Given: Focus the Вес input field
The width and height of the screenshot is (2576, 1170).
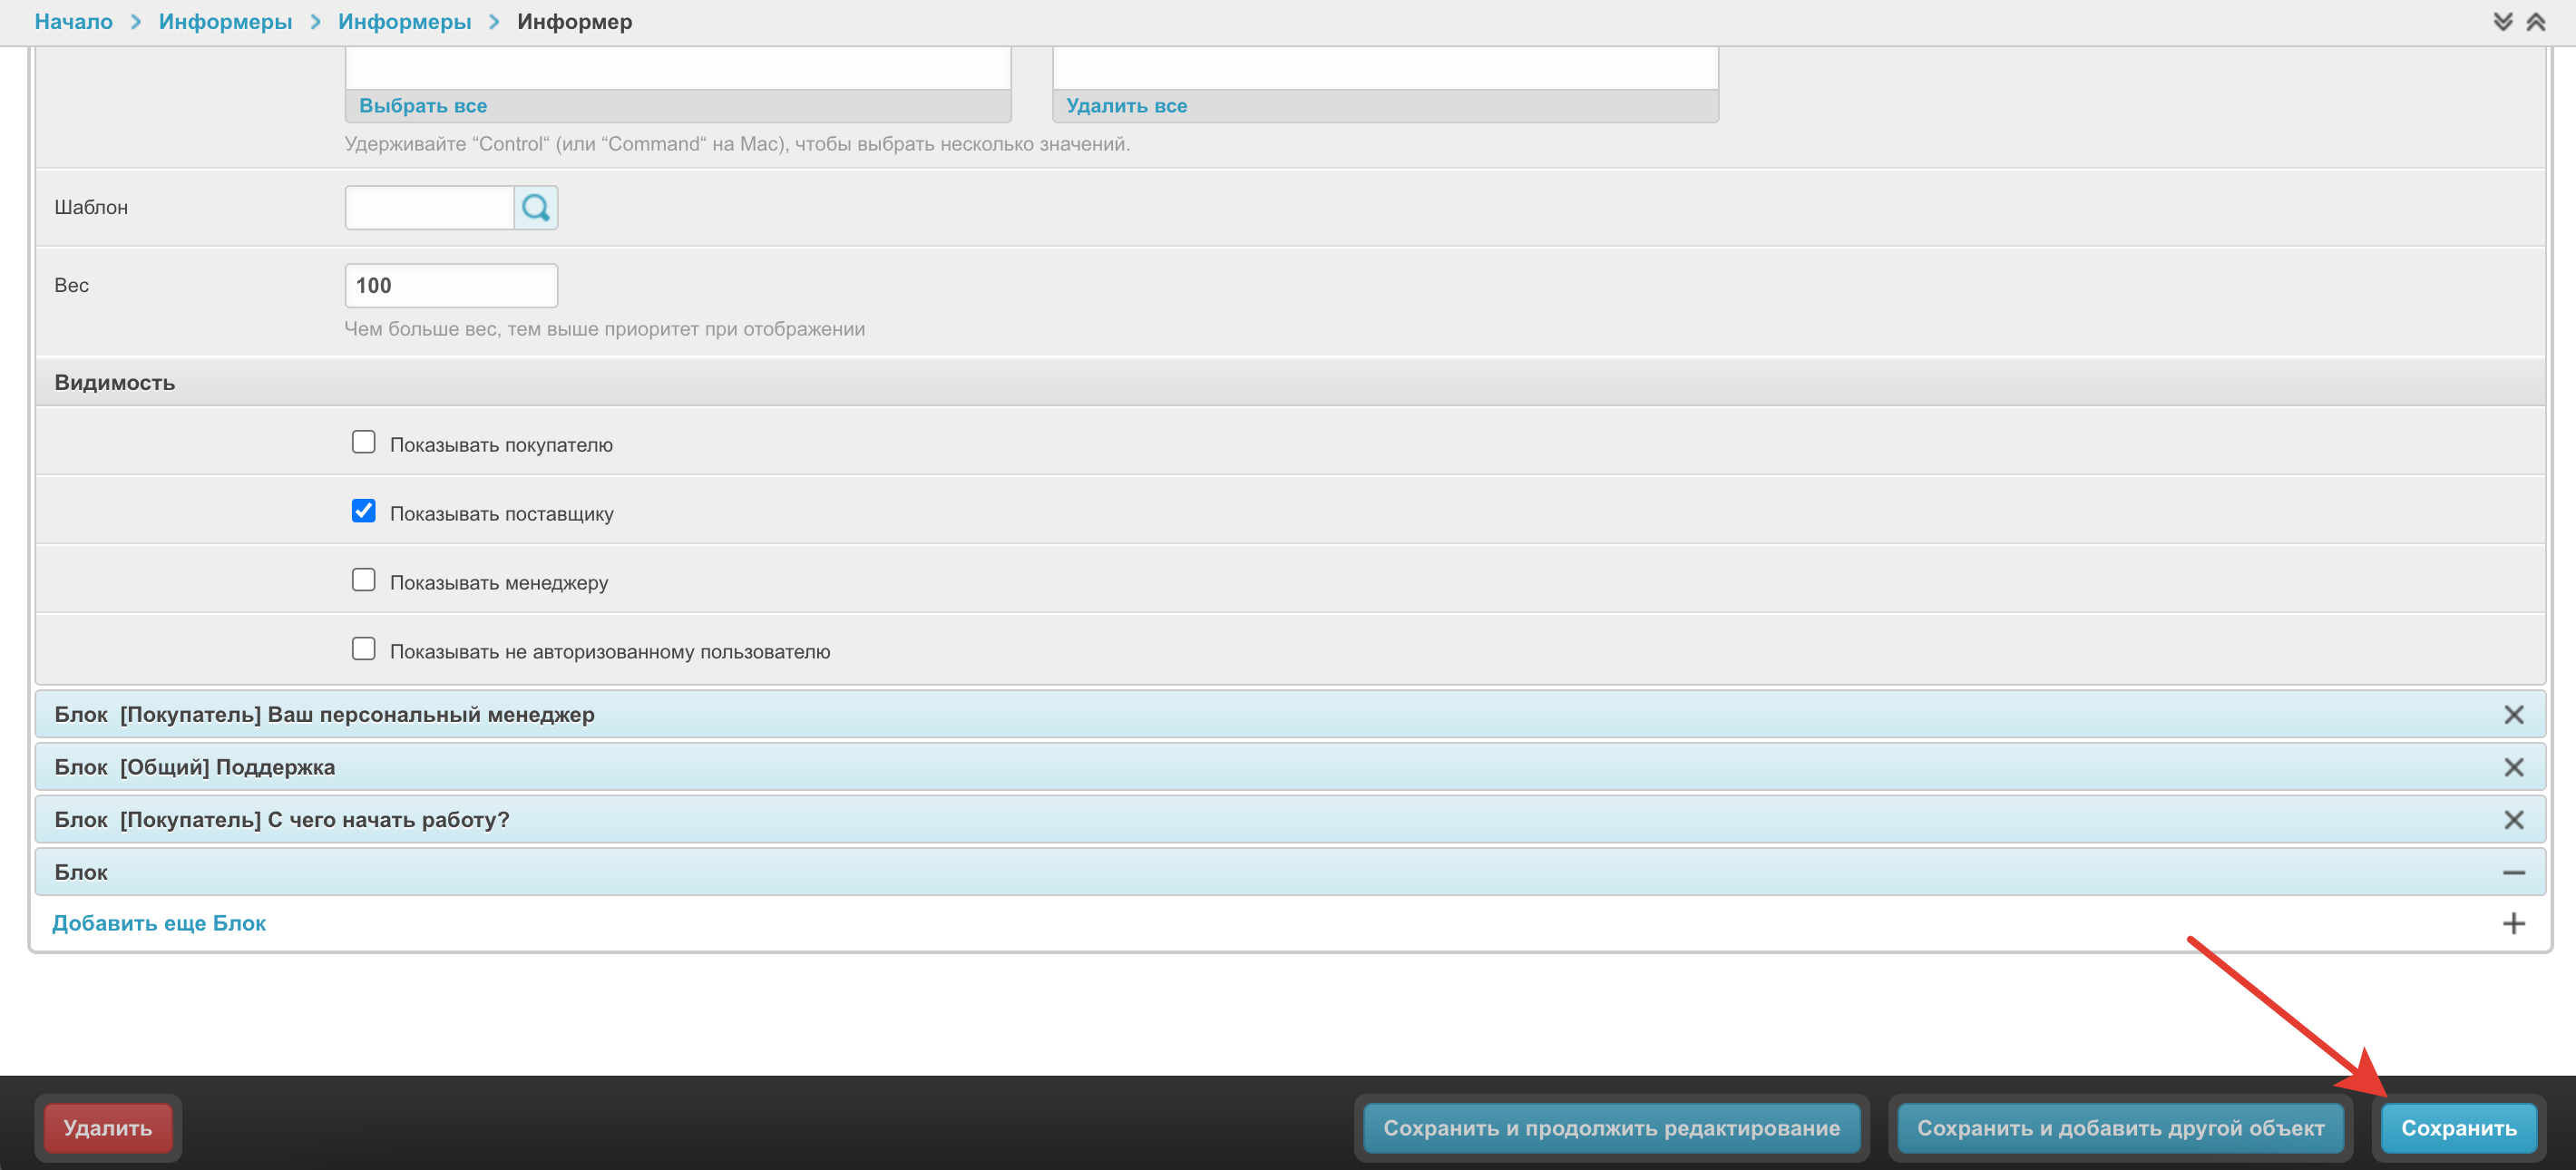Looking at the screenshot, I should tap(451, 286).
